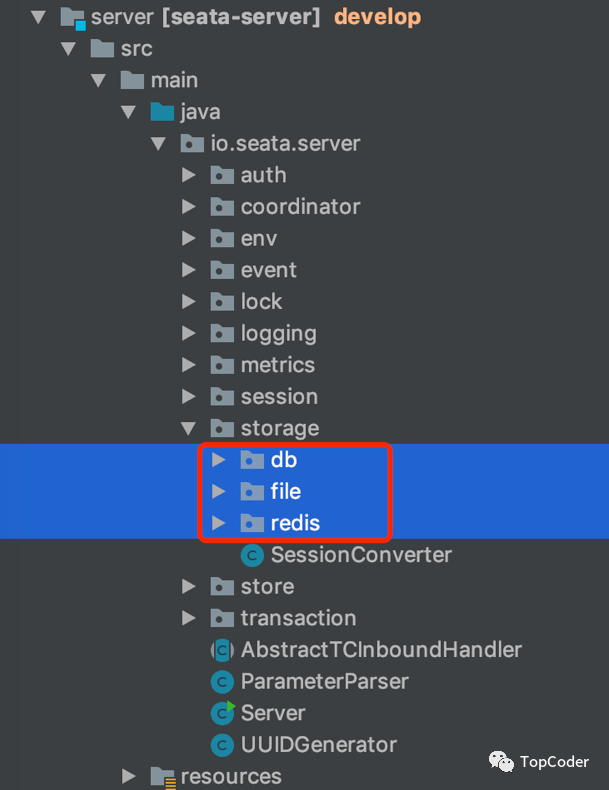Screen dimensions: 609x790
Task: Click the resources folder icon
Action: [162, 776]
